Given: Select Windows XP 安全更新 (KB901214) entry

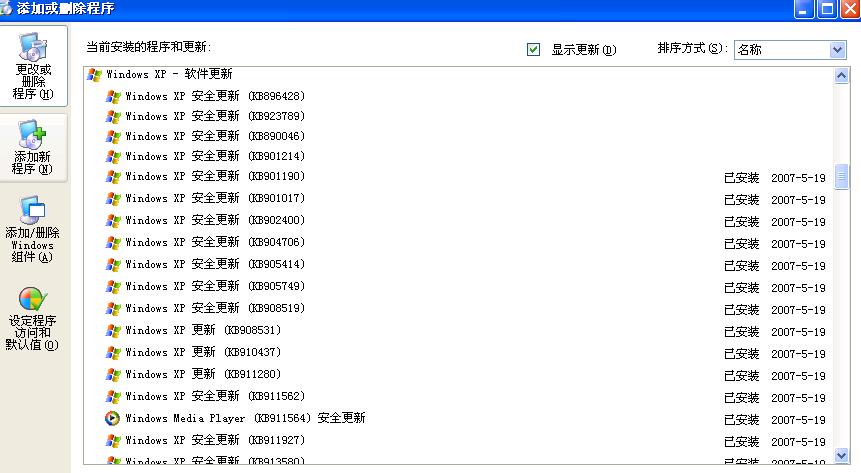Looking at the screenshot, I should click(x=215, y=156).
